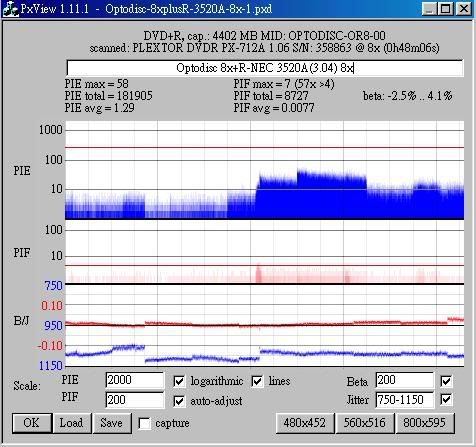Click the OK button

(x=32, y=423)
